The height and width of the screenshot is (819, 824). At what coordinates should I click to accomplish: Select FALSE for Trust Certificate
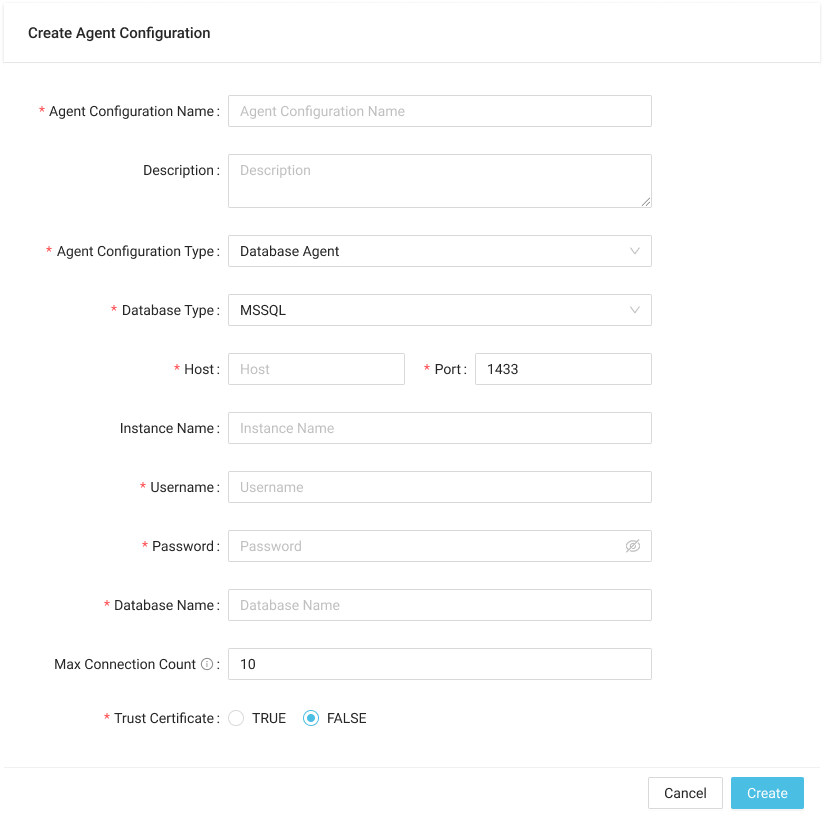pos(311,718)
